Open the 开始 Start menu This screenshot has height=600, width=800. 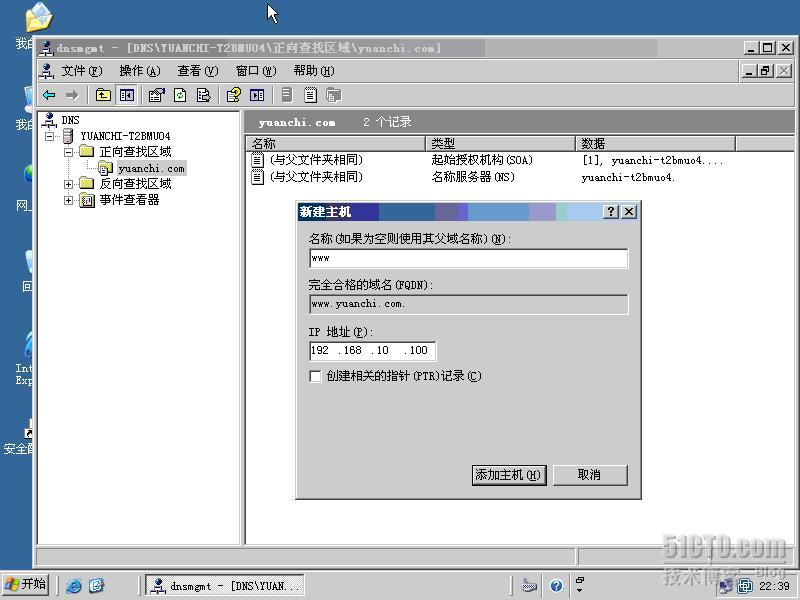26,585
